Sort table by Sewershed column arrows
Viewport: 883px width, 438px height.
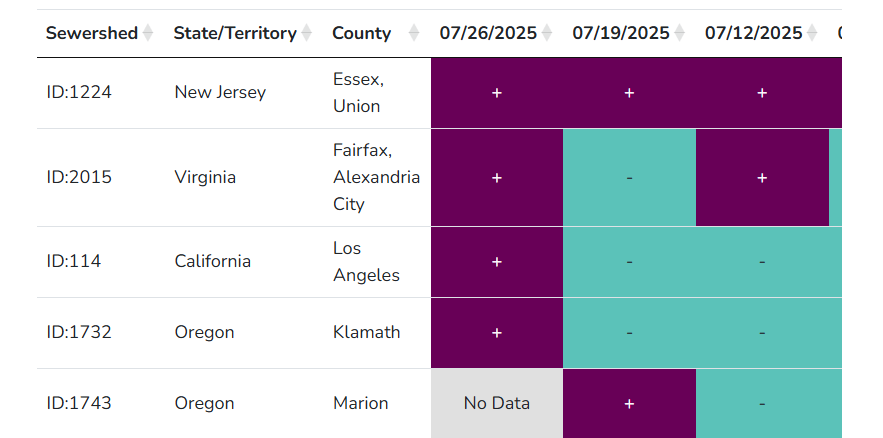[x=148, y=33]
